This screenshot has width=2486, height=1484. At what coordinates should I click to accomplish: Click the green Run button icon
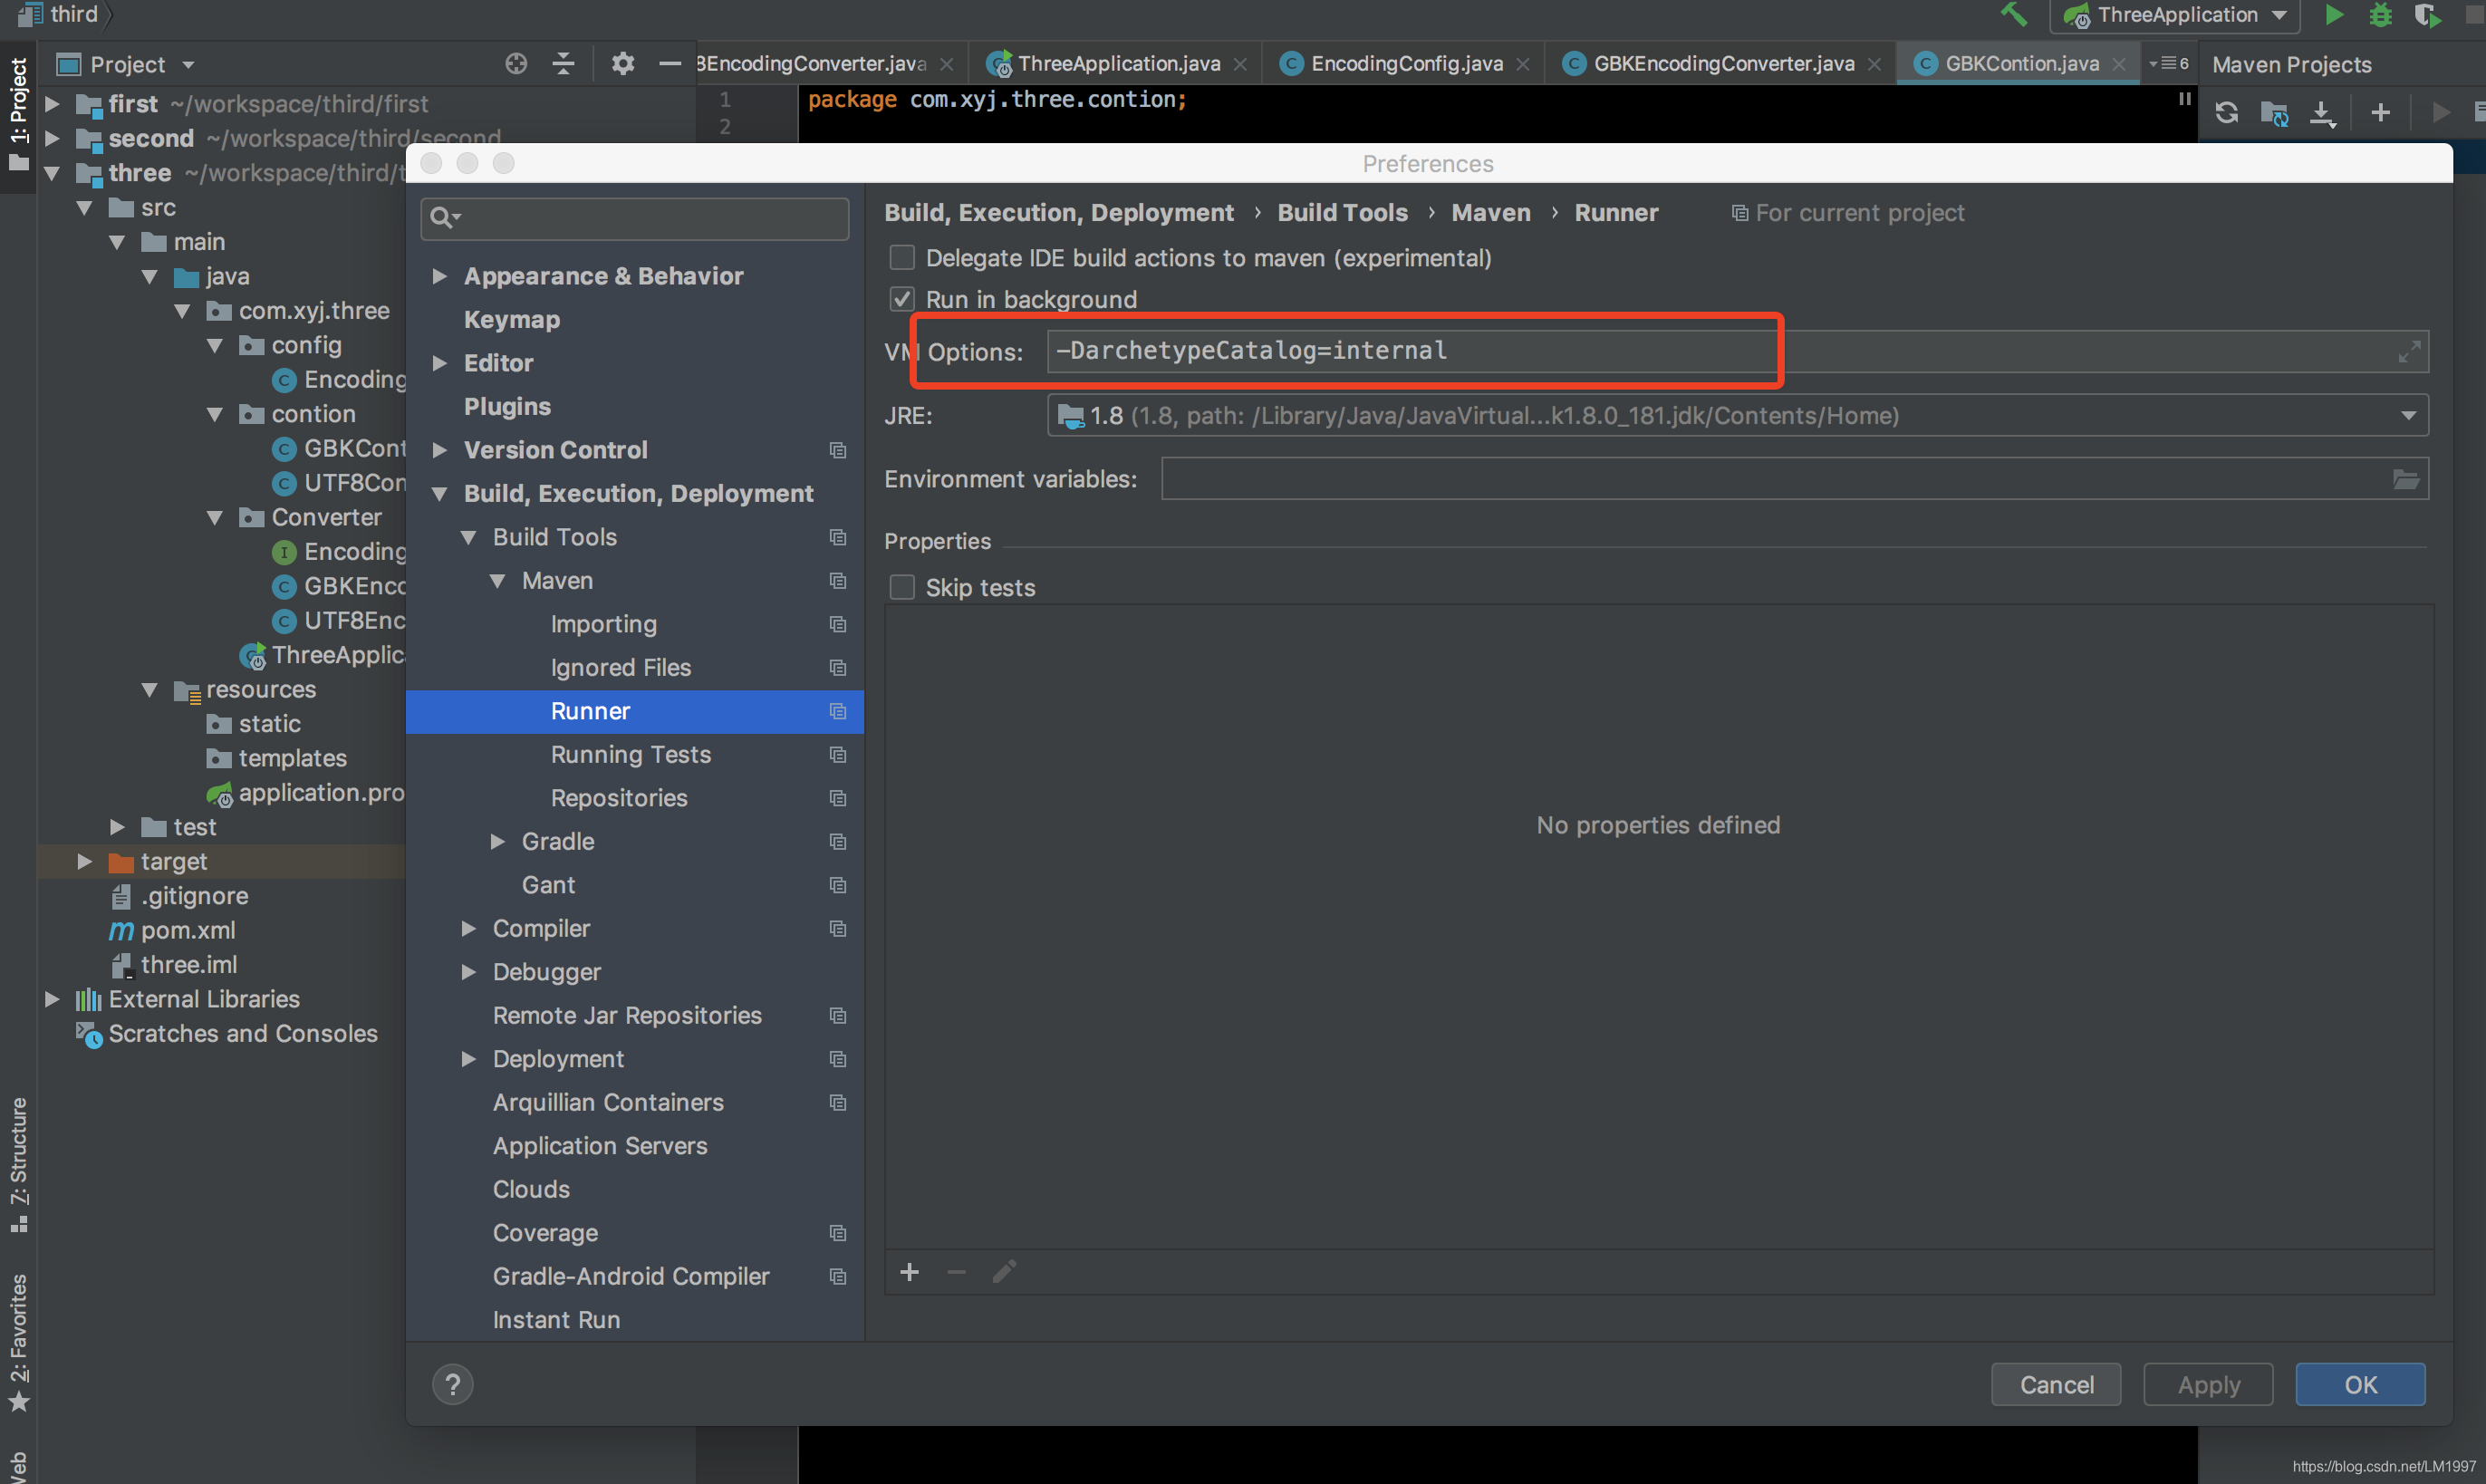(x=2334, y=15)
